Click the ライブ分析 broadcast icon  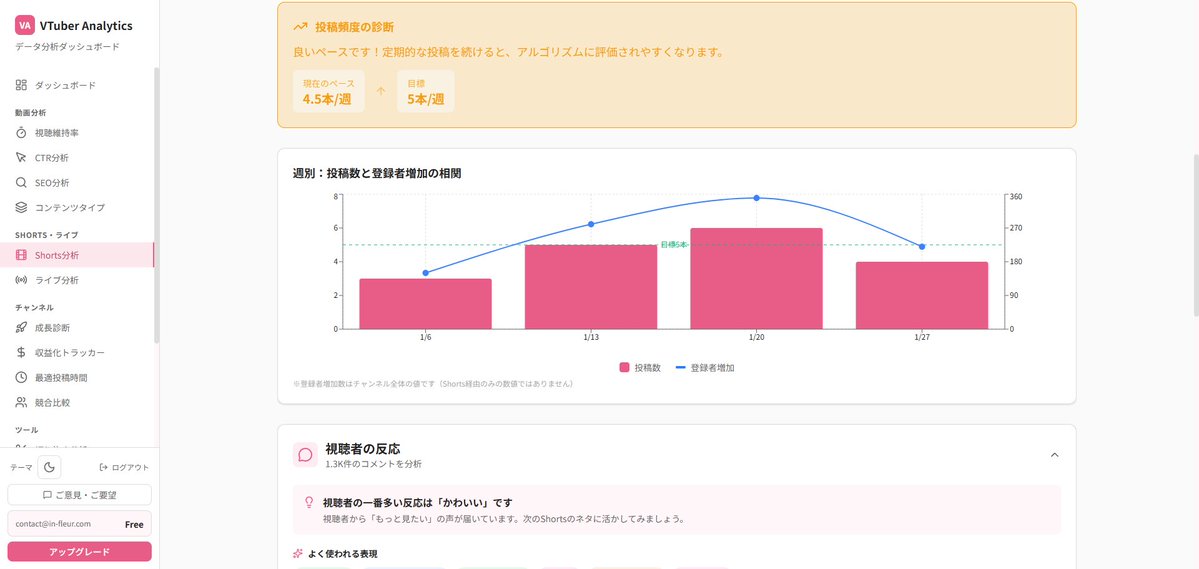21,280
